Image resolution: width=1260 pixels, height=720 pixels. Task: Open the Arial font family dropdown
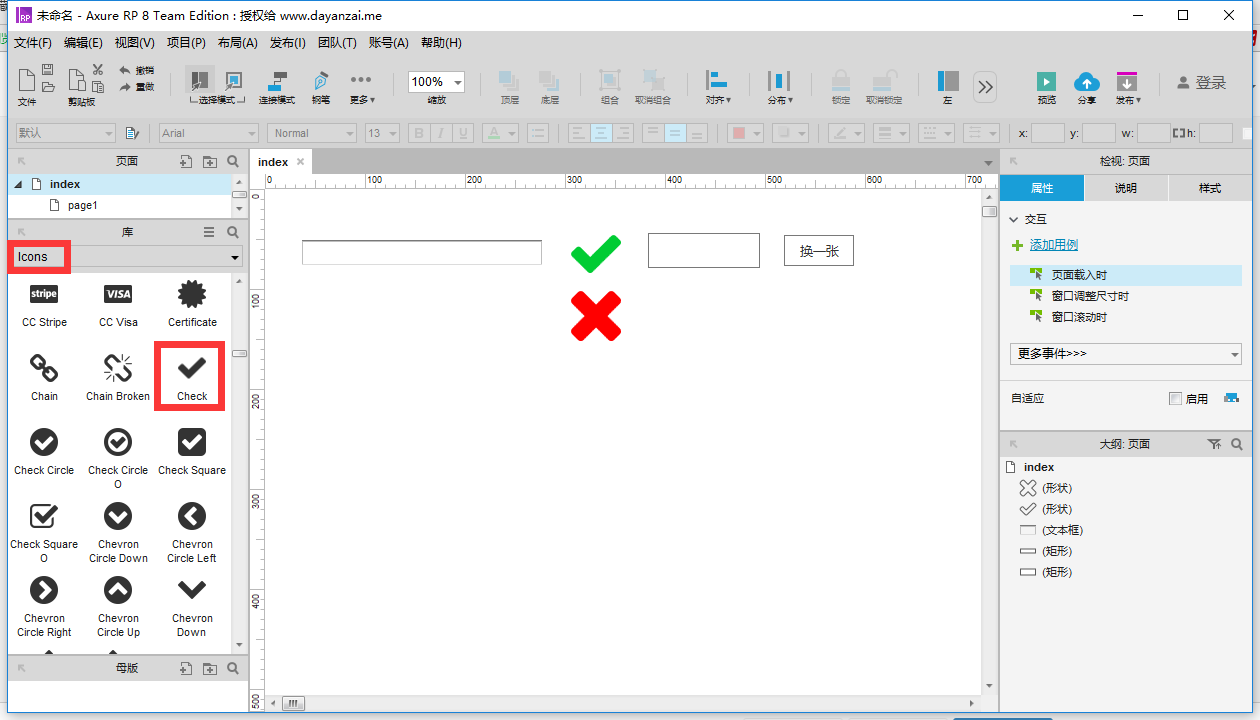click(209, 133)
